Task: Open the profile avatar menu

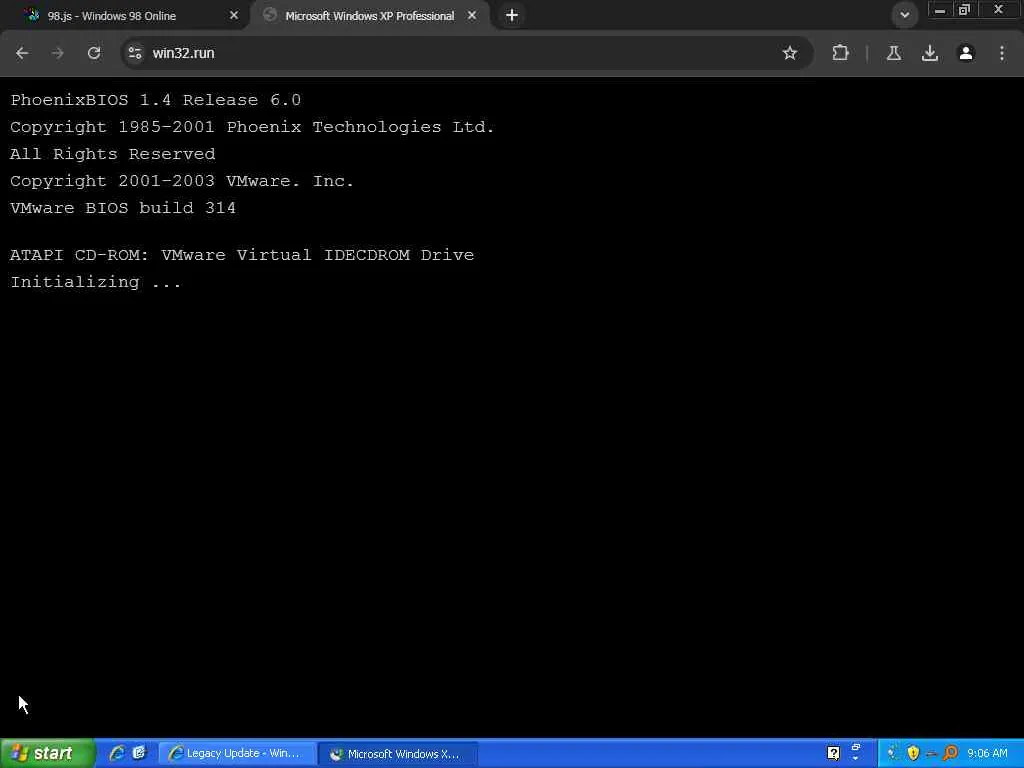Action: tap(966, 53)
